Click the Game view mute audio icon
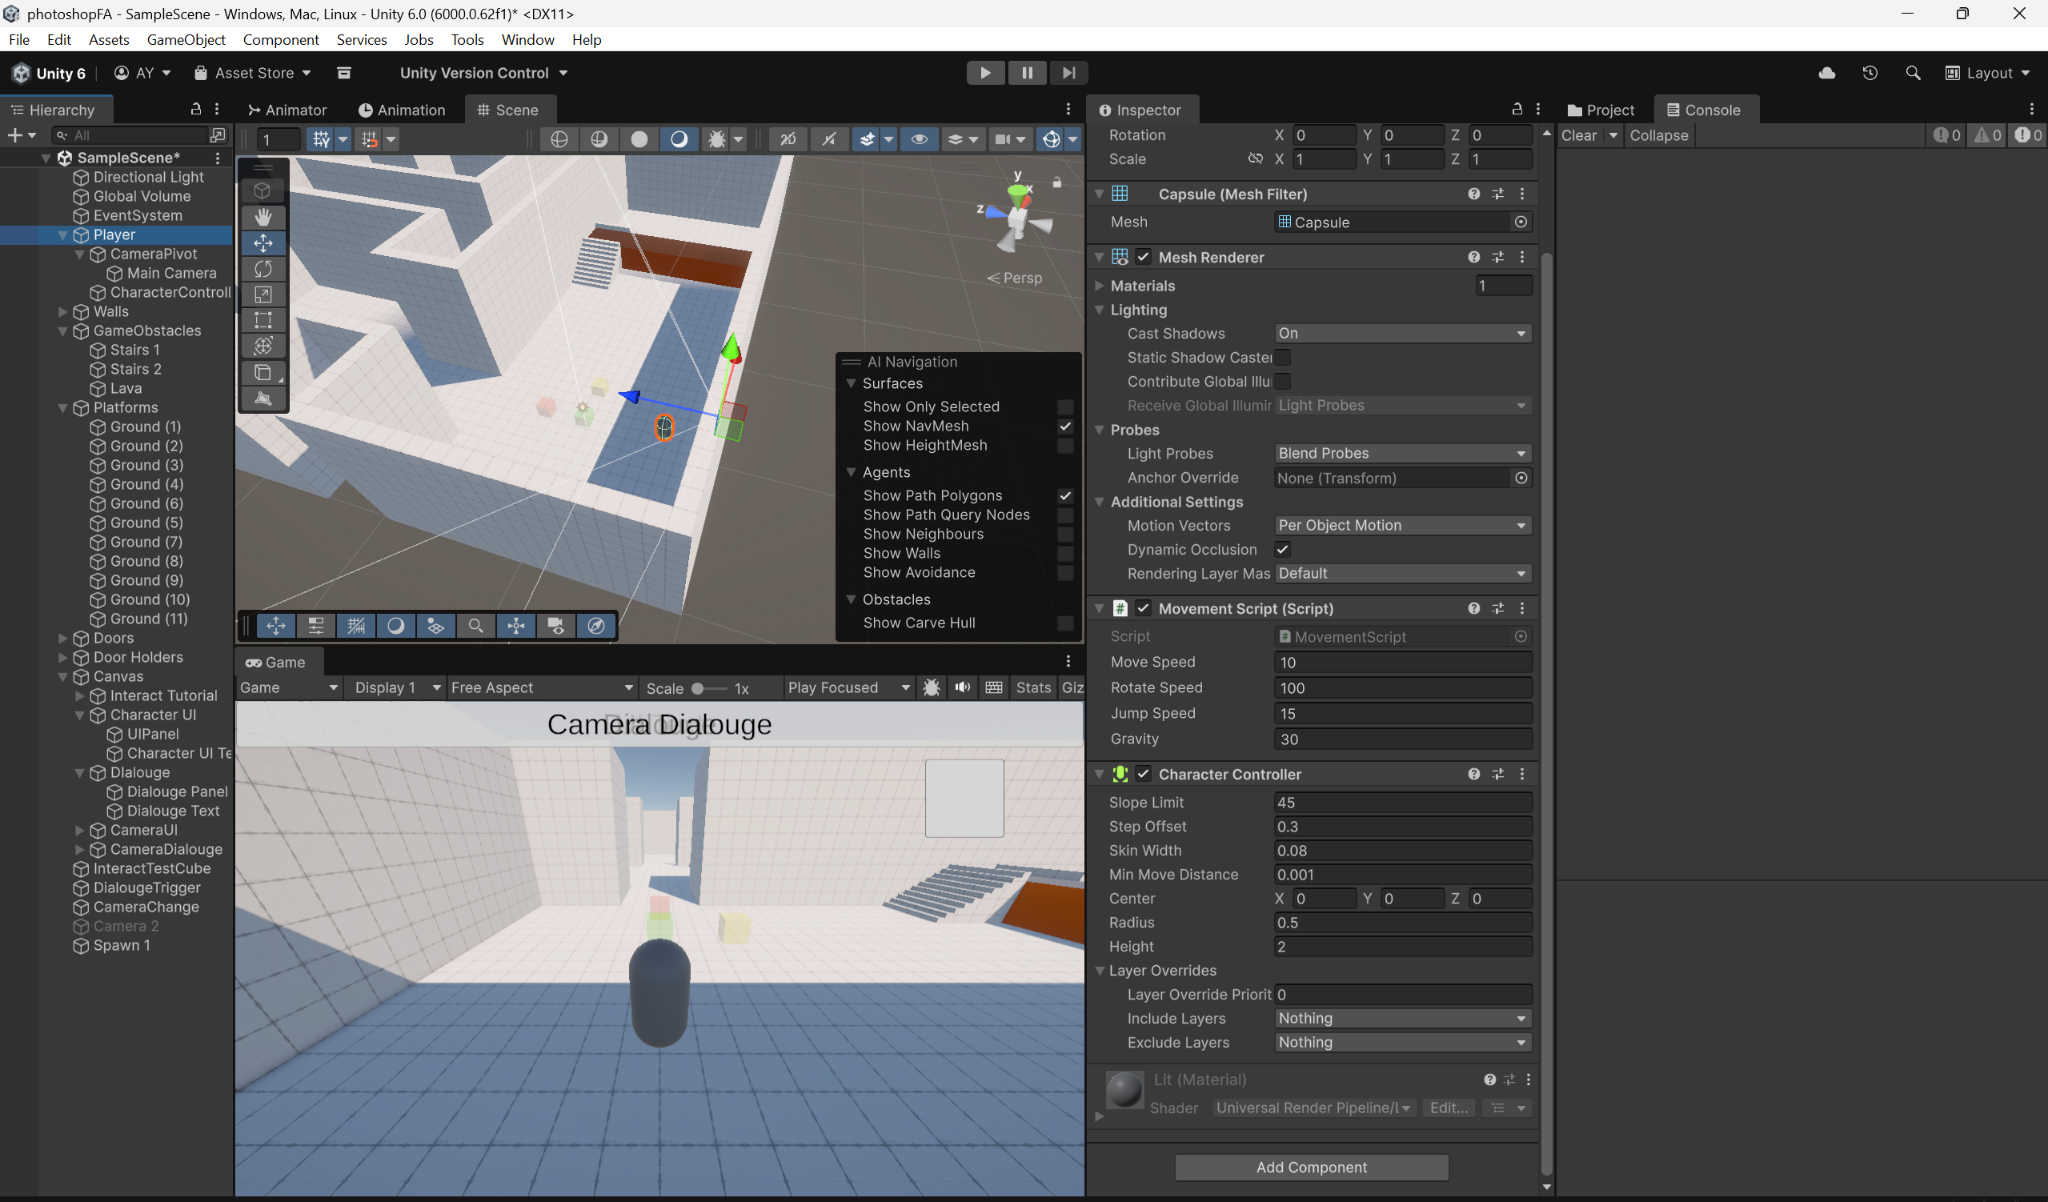The width and height of the screenshot is (2048, 1202). 962,687
